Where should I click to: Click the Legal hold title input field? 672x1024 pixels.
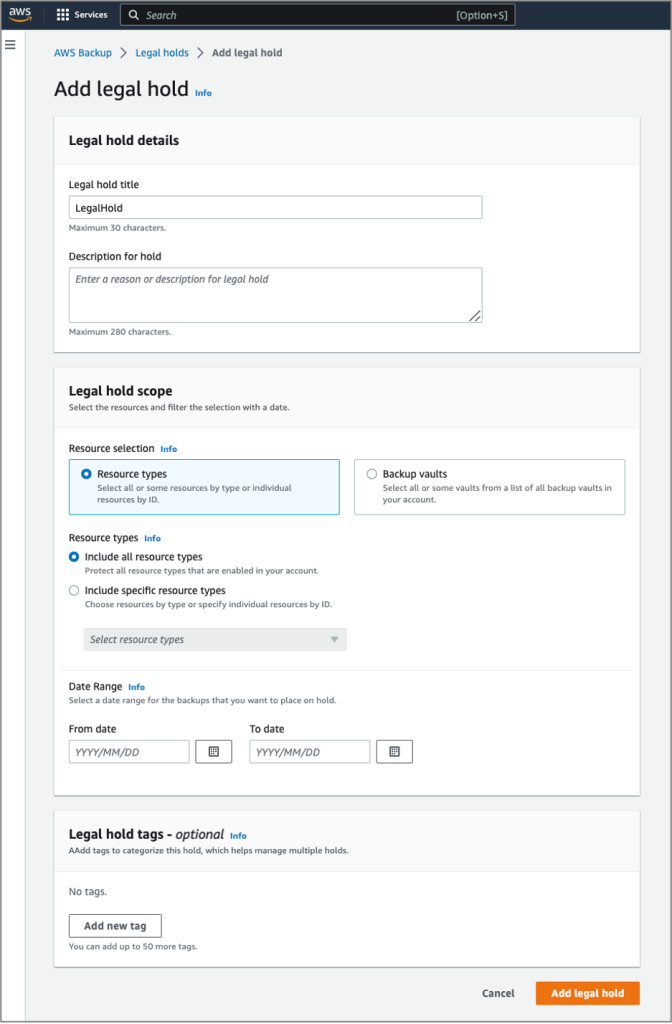pos(273,207)
